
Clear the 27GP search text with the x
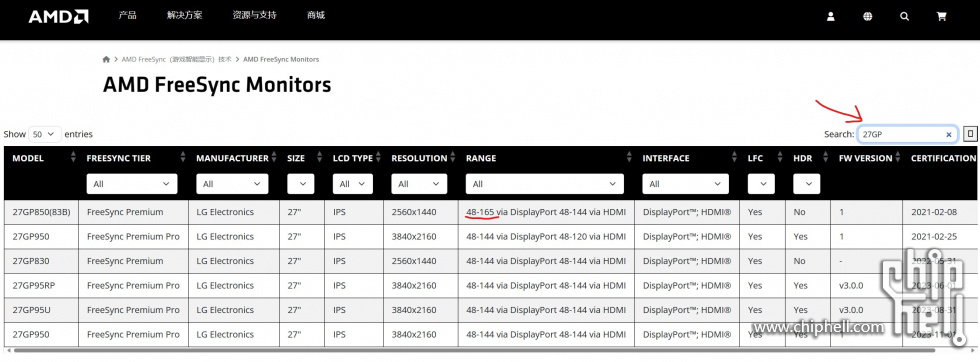coord(948,134)
